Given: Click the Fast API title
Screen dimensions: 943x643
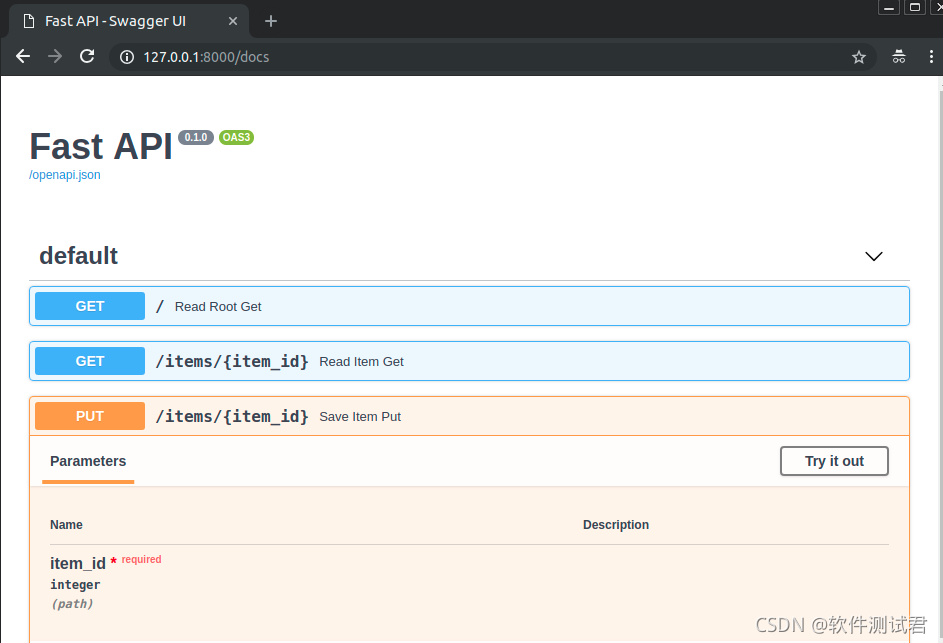Looking at the screenshot, I should pos(101,146).
